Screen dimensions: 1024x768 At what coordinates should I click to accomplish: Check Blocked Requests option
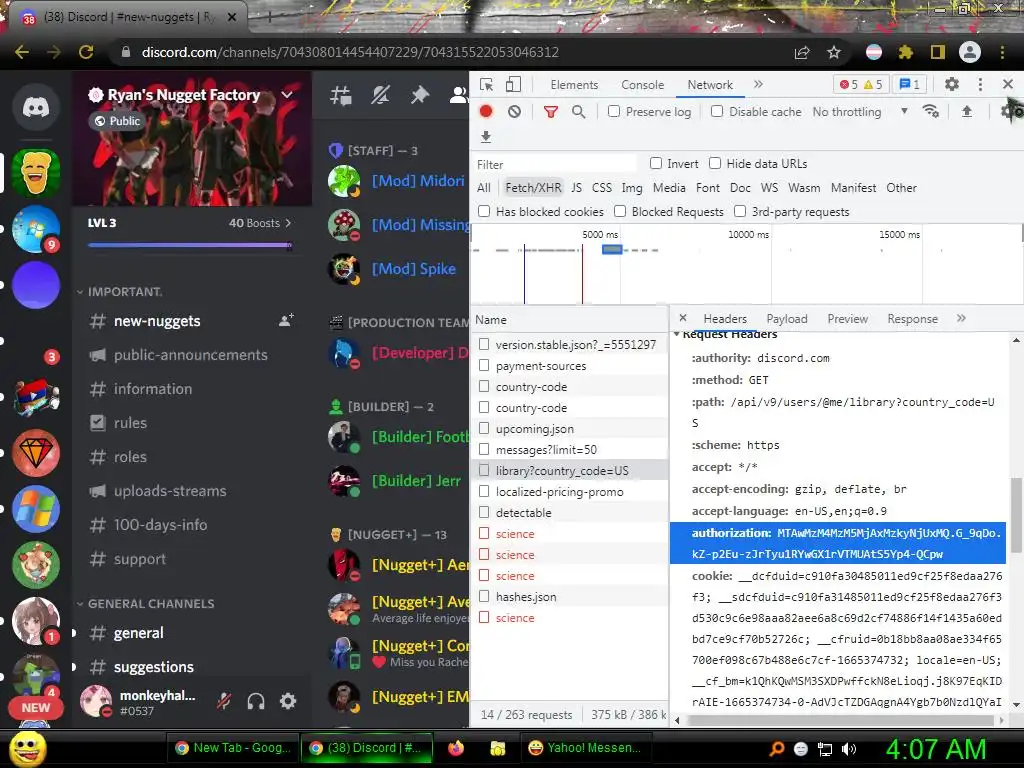(620, 211)
